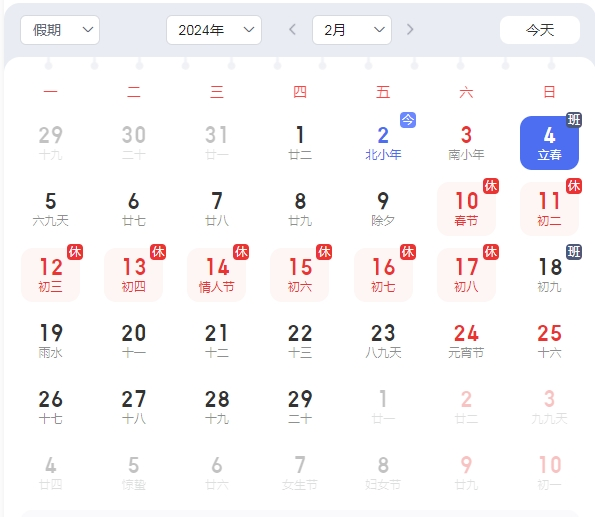The image size is (595, 517).
Task: Select March 6 廿六
Action: (x=217, y=473)
